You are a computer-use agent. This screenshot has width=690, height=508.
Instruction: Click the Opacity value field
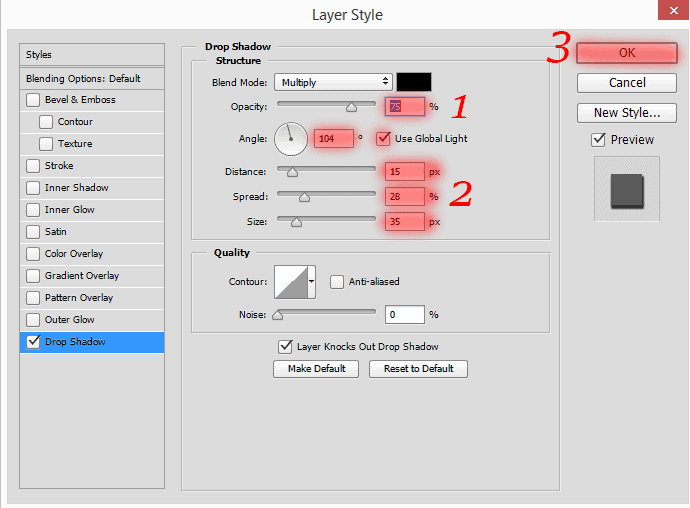click(405, 107)
